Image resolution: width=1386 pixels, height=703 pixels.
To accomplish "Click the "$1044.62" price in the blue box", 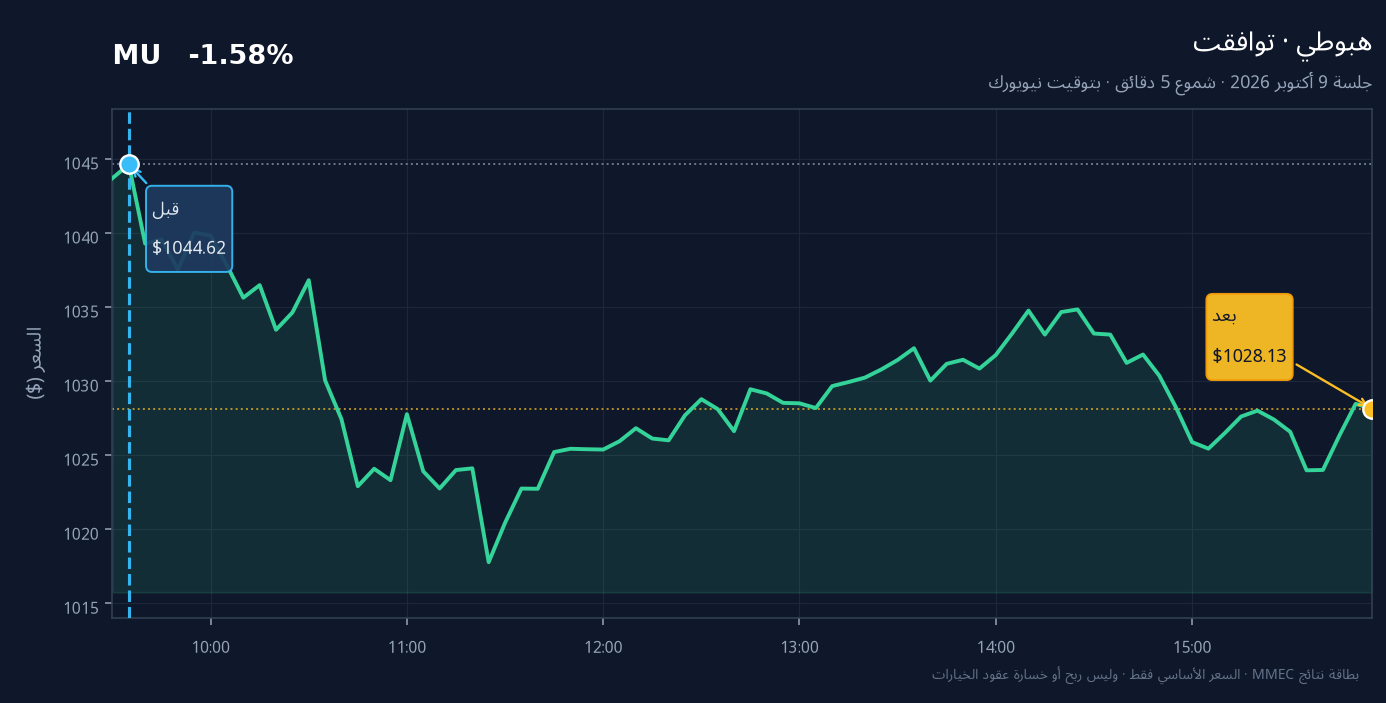I will 189,248.
